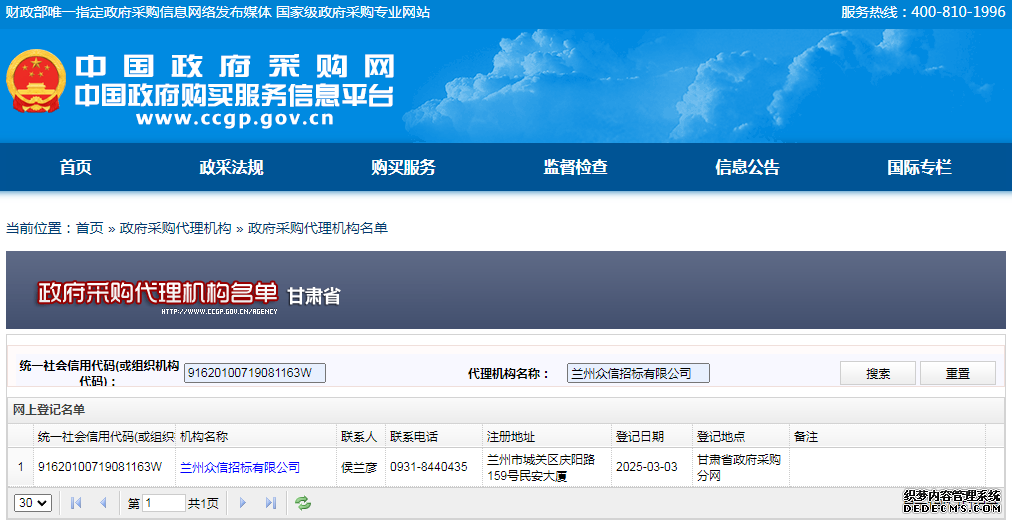Click the previous page arrow icon

tap(102, 503)
